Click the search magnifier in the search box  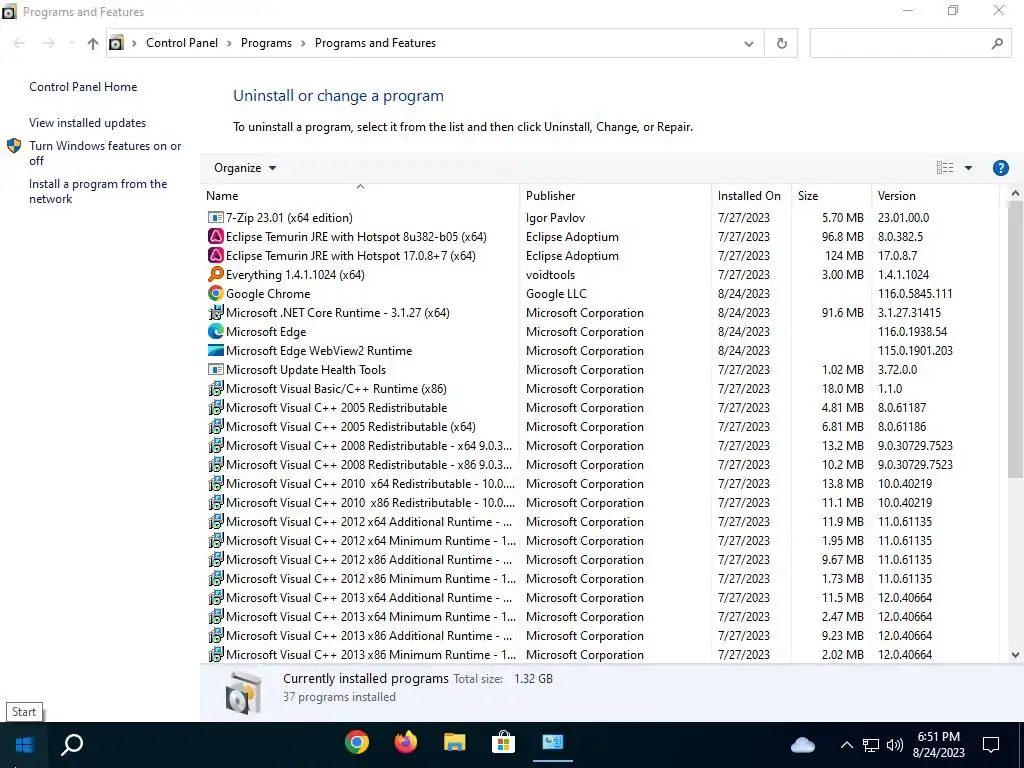click(997, 43)
